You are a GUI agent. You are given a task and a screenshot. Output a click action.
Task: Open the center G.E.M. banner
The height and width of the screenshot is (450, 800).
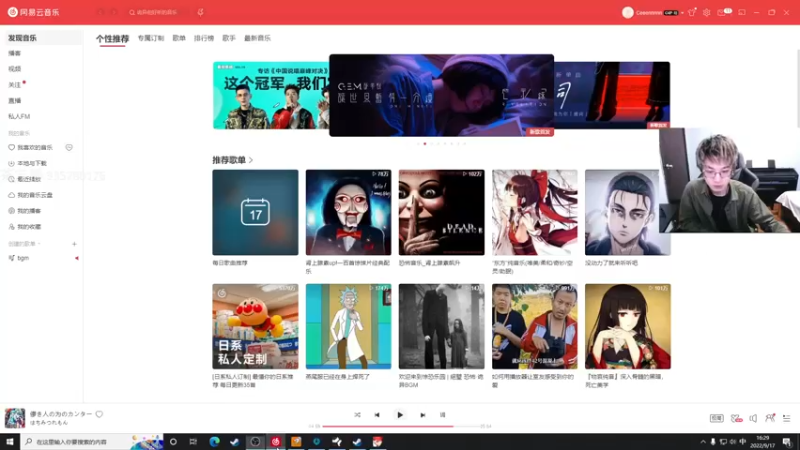pyautogui.click(x=441, y=95)
